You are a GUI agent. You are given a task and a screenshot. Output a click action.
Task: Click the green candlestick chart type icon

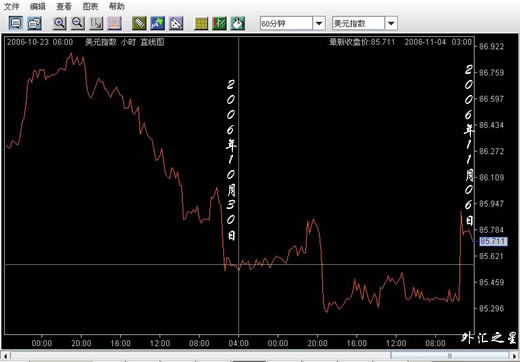click(x=219, y=23)
